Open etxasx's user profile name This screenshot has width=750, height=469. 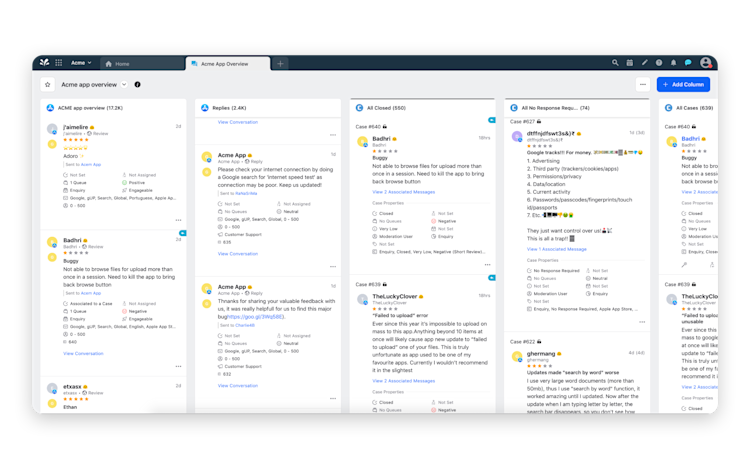[x=72, y=387]
